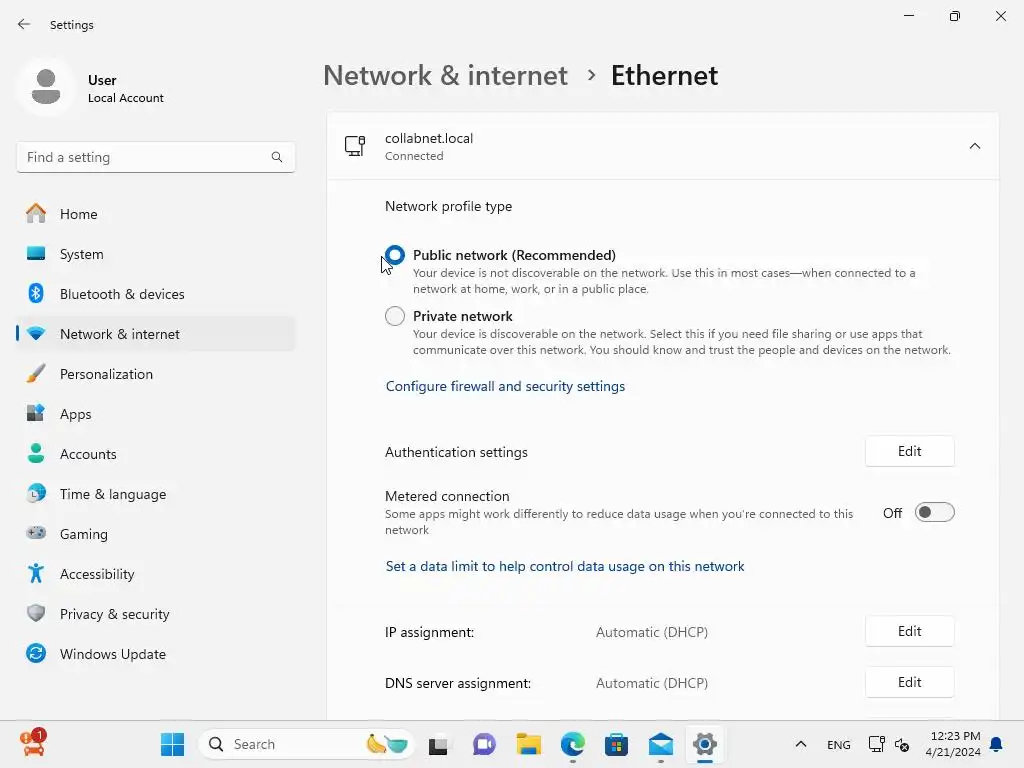Click the Time & language clock globe icon
The height and width of the screenshot is (768, 1024).
coord(36,494)
